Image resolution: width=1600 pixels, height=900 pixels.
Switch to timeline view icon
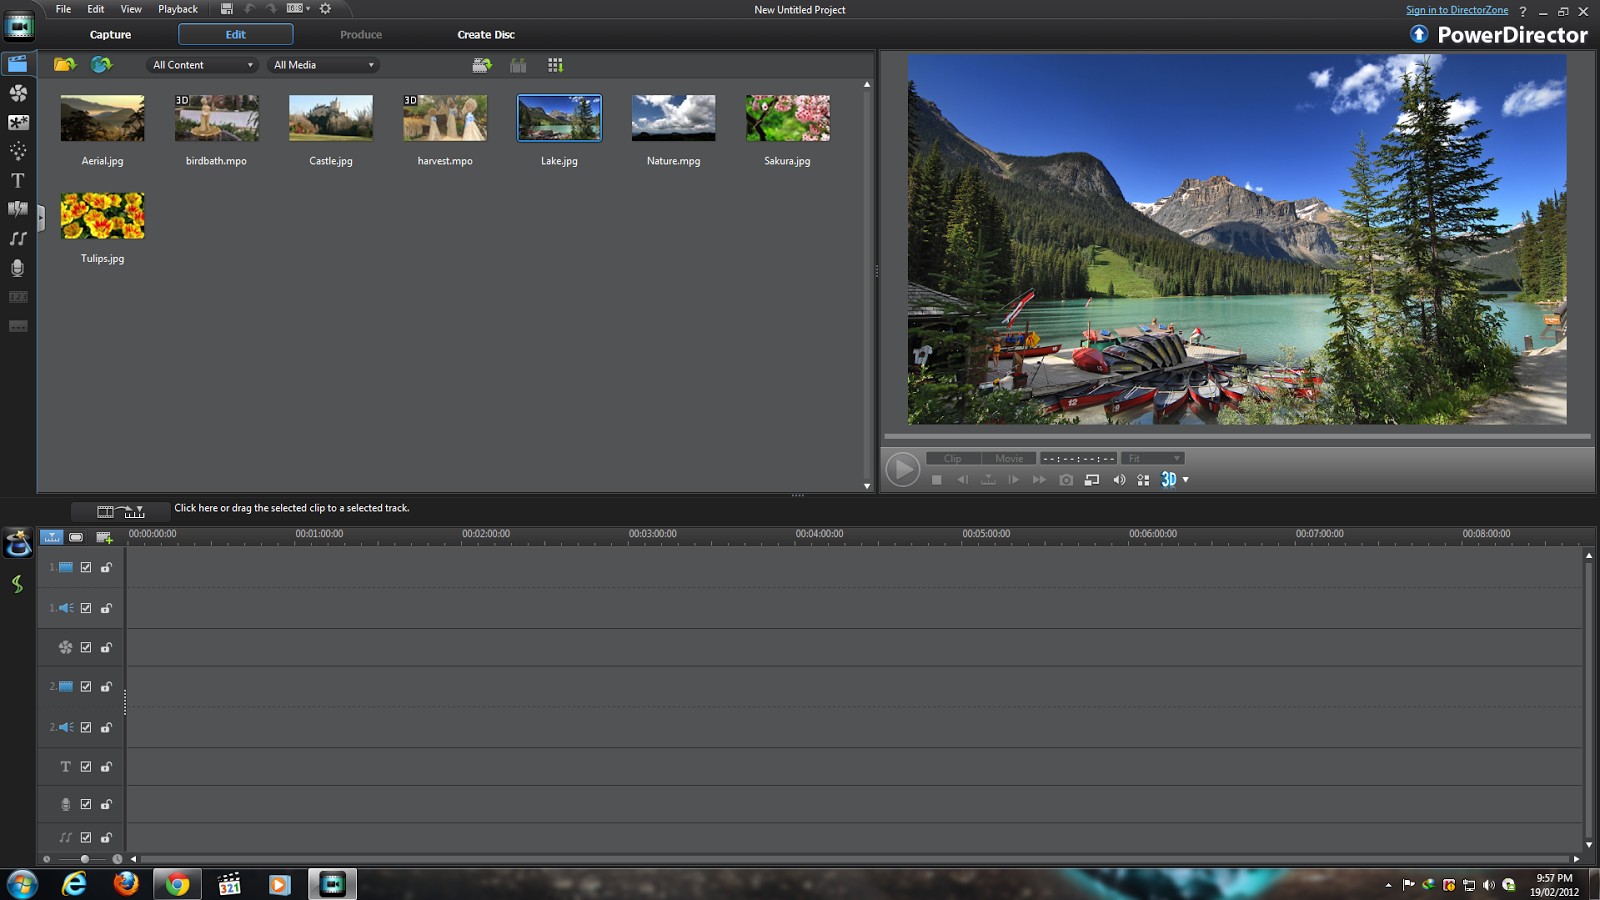[x=51, y=537]
